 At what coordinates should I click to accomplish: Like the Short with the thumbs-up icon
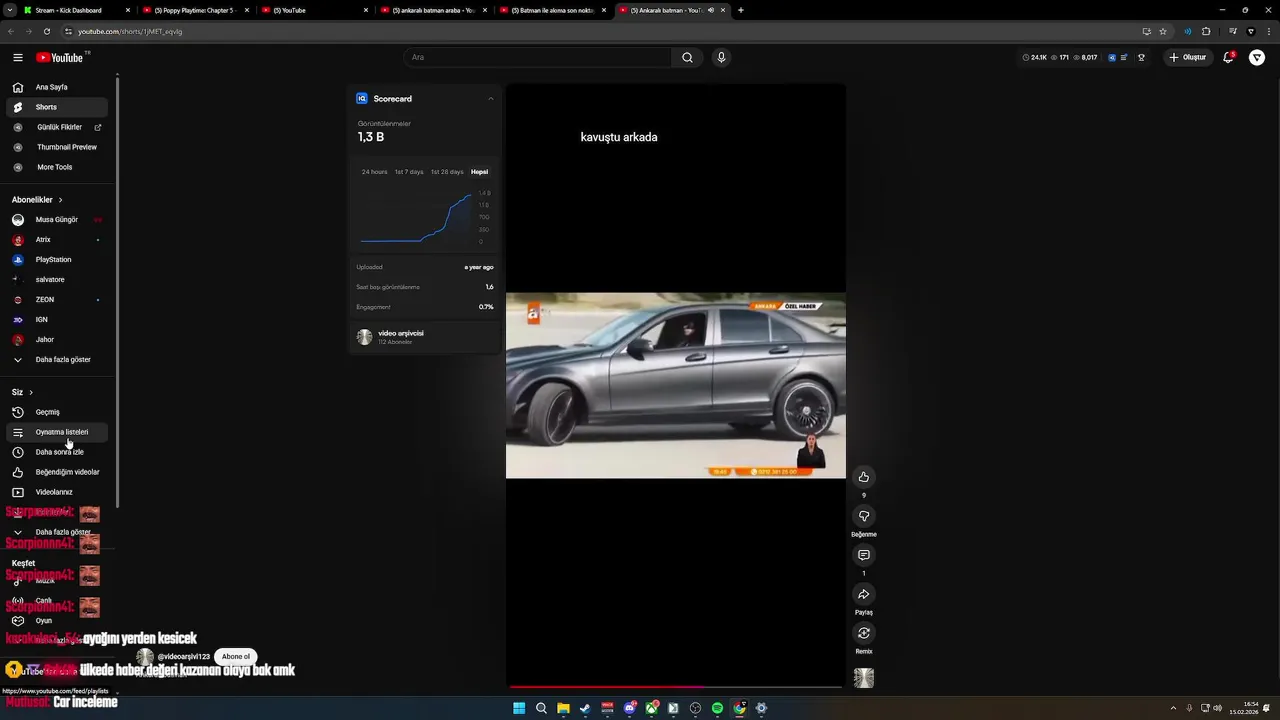(x=864, y=477)
